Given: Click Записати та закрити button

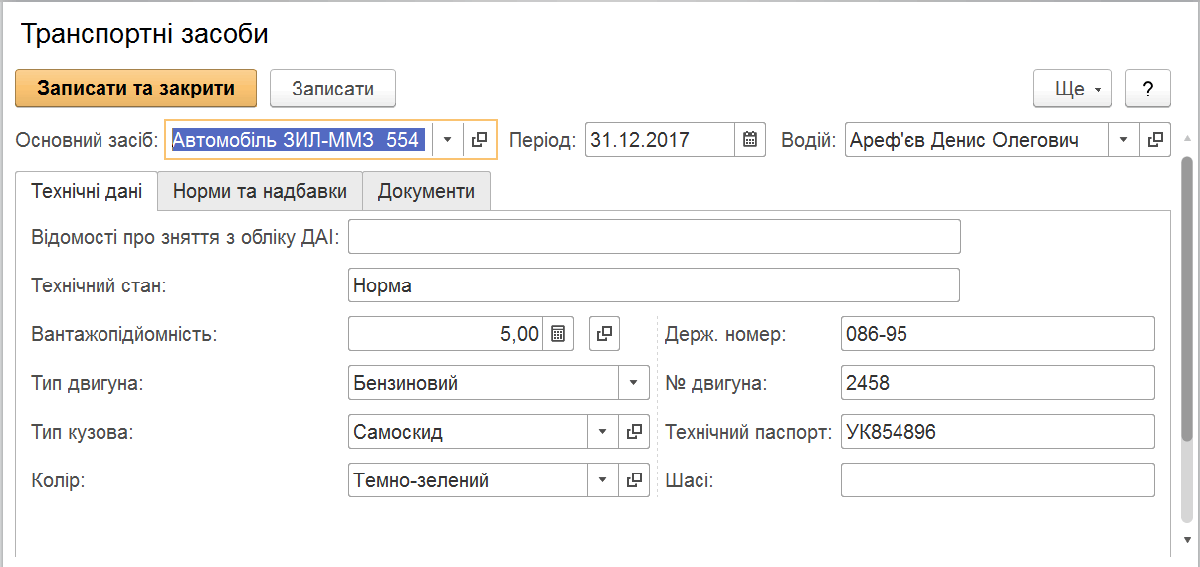Looking at the screenshot, I should [x=136, y=88].
